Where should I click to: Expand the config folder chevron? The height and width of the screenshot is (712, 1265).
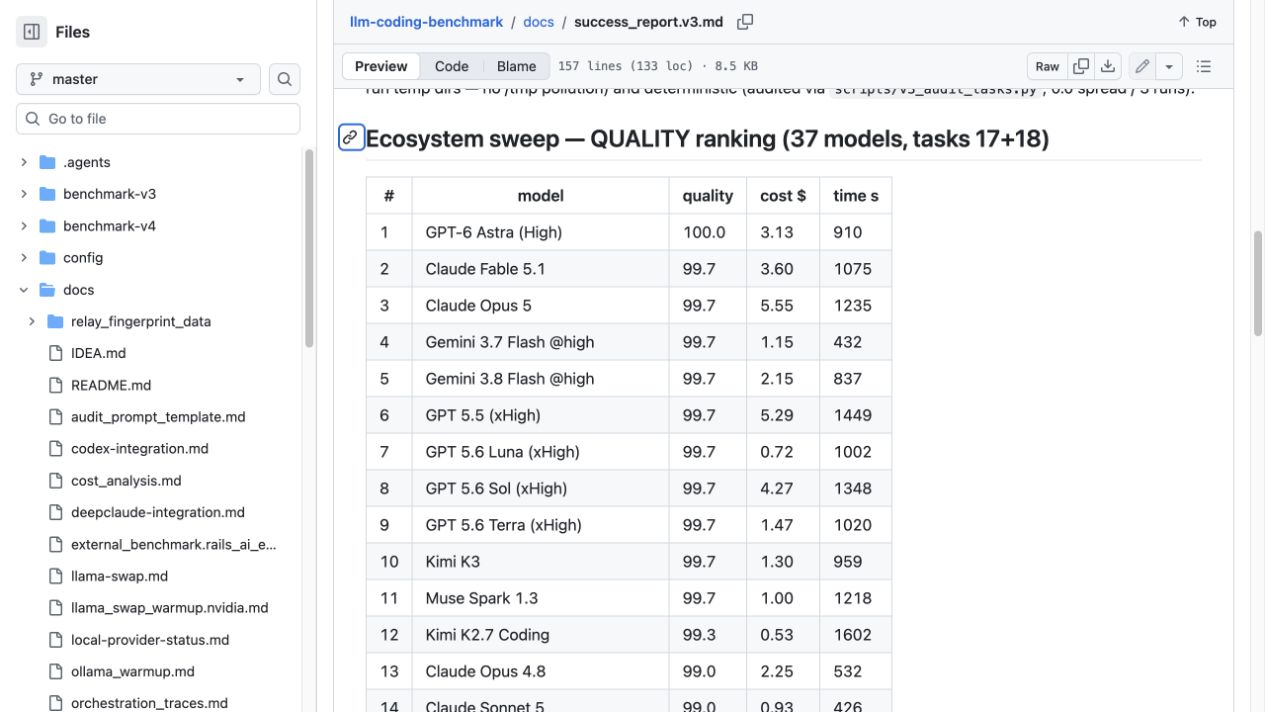click(x=24, y=258)
